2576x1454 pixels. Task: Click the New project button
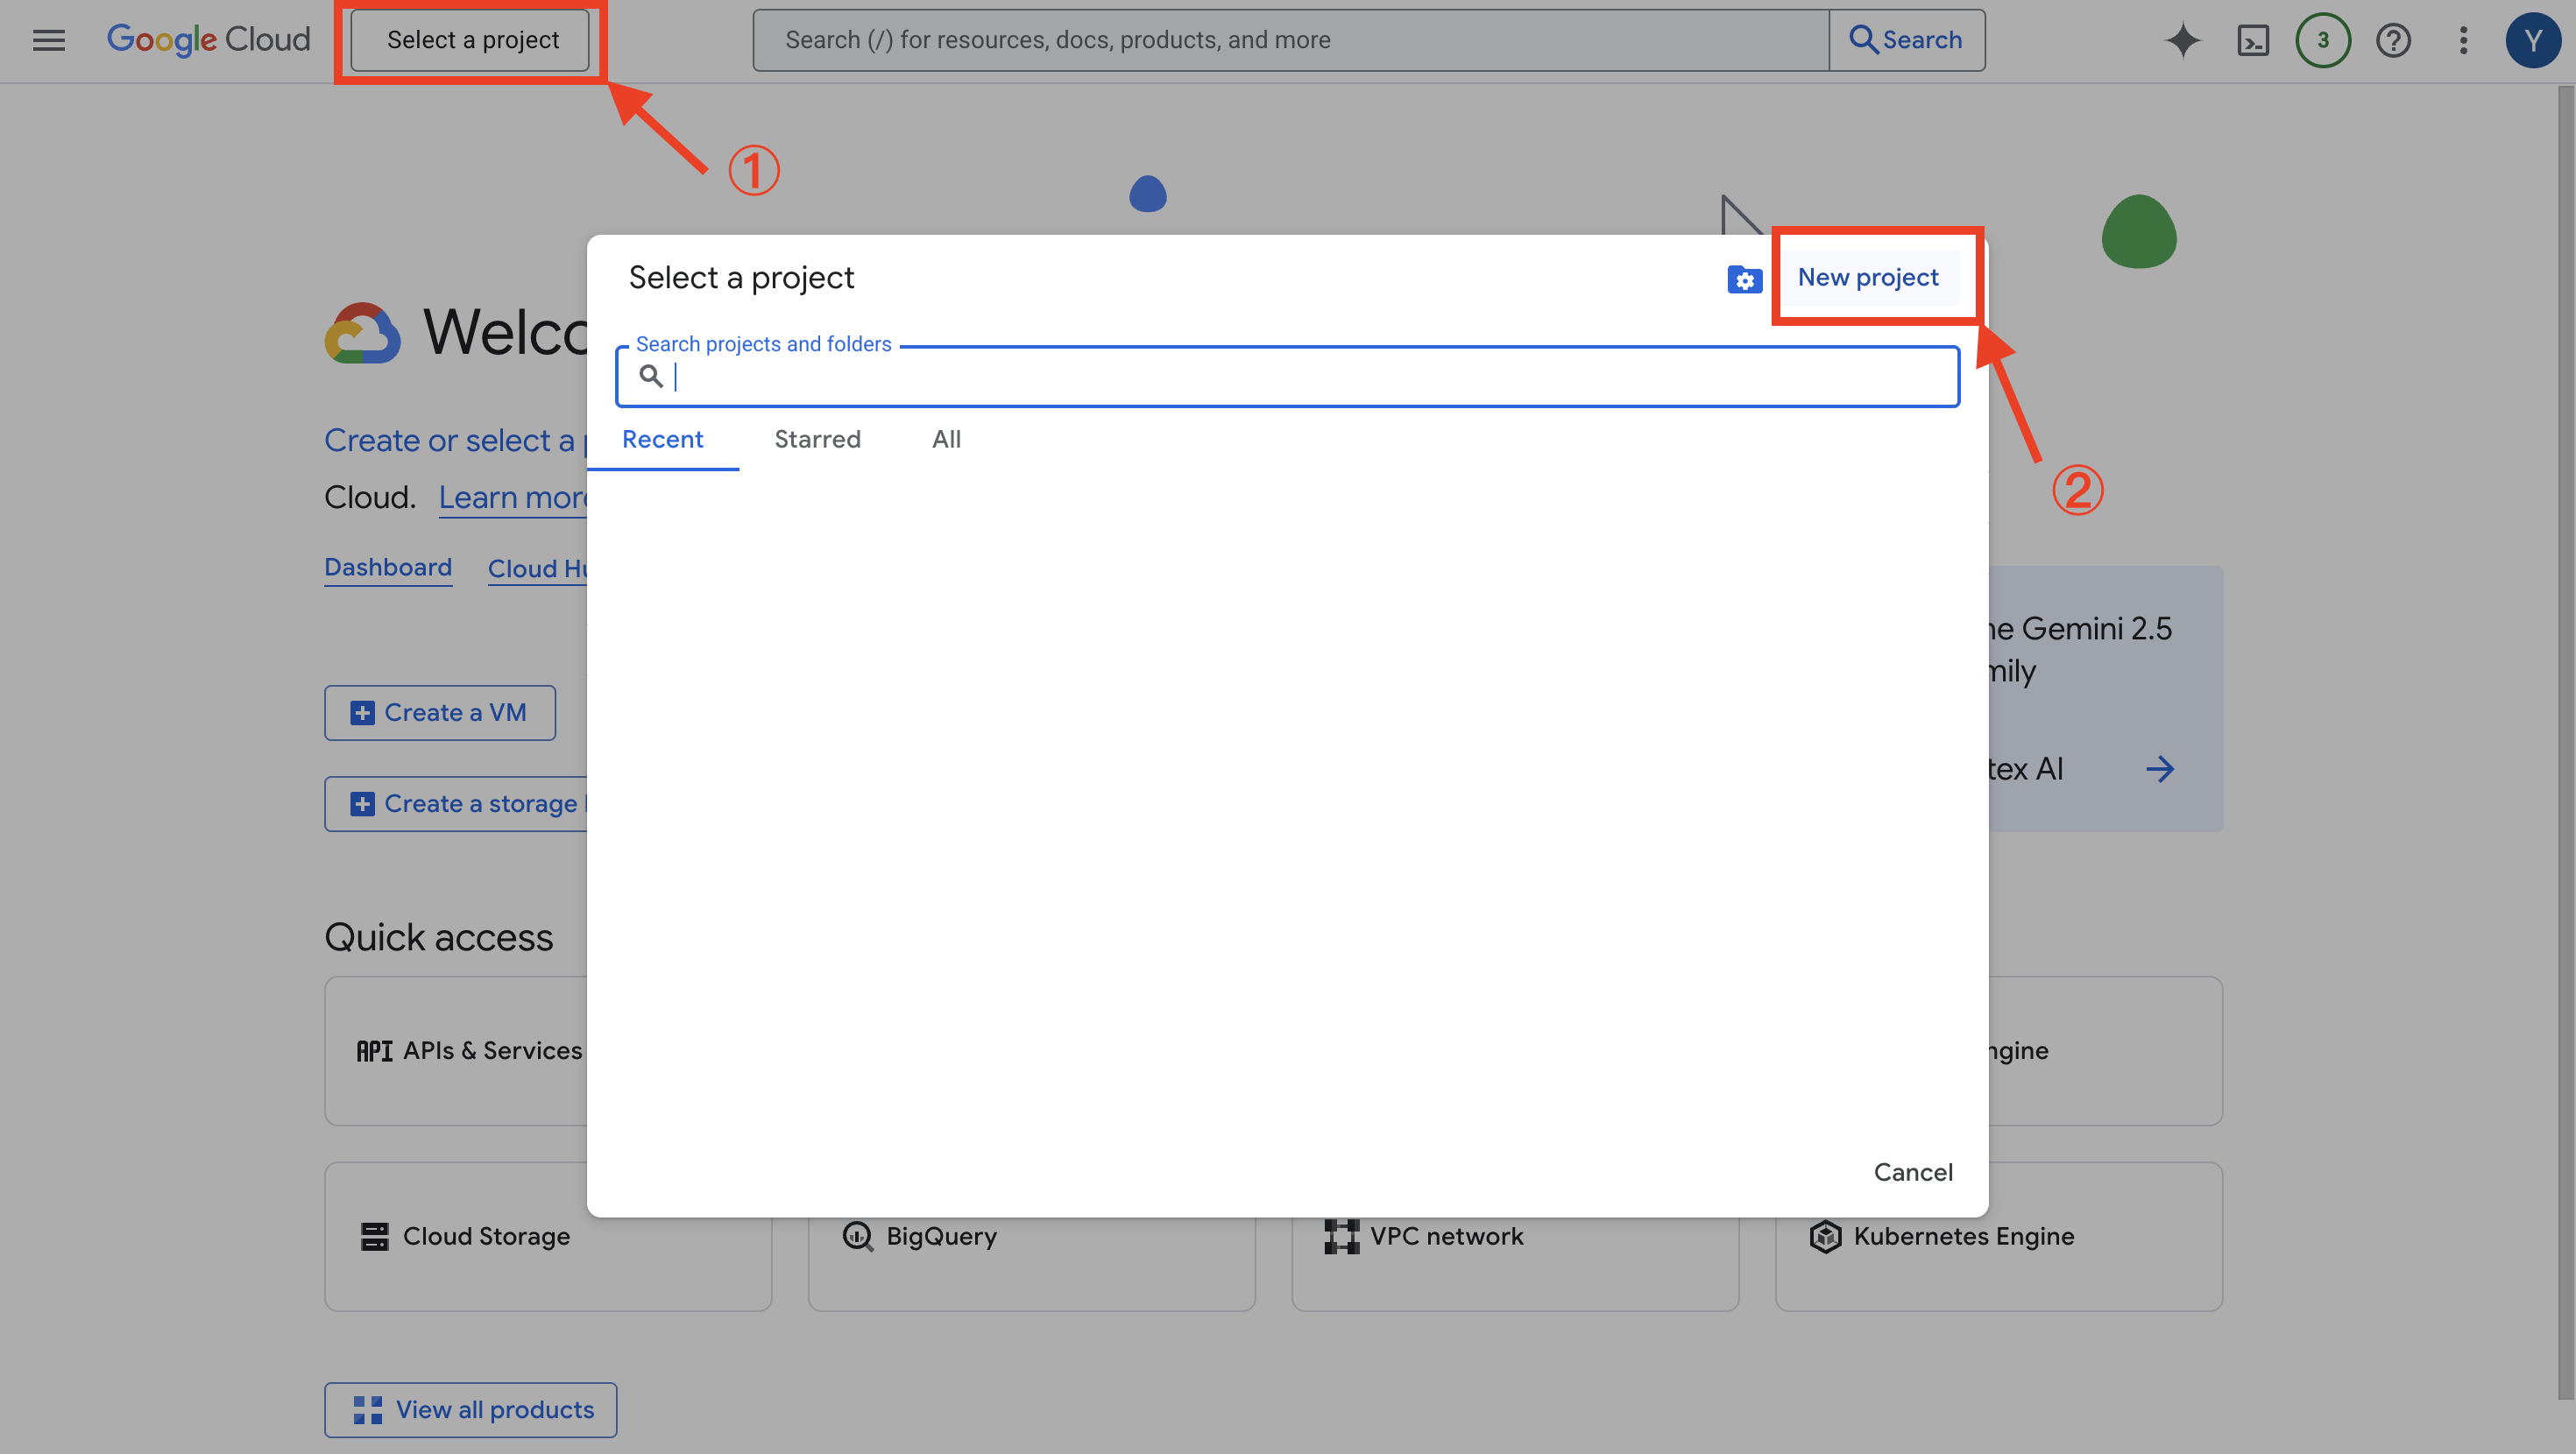1867,277
